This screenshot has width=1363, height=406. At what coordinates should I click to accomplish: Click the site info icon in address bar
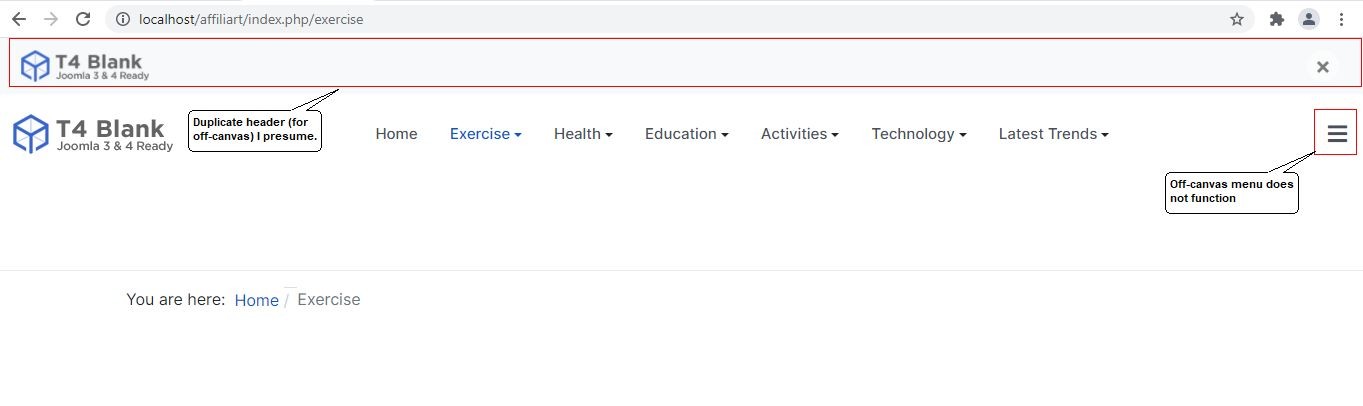(x=123, y=19)
